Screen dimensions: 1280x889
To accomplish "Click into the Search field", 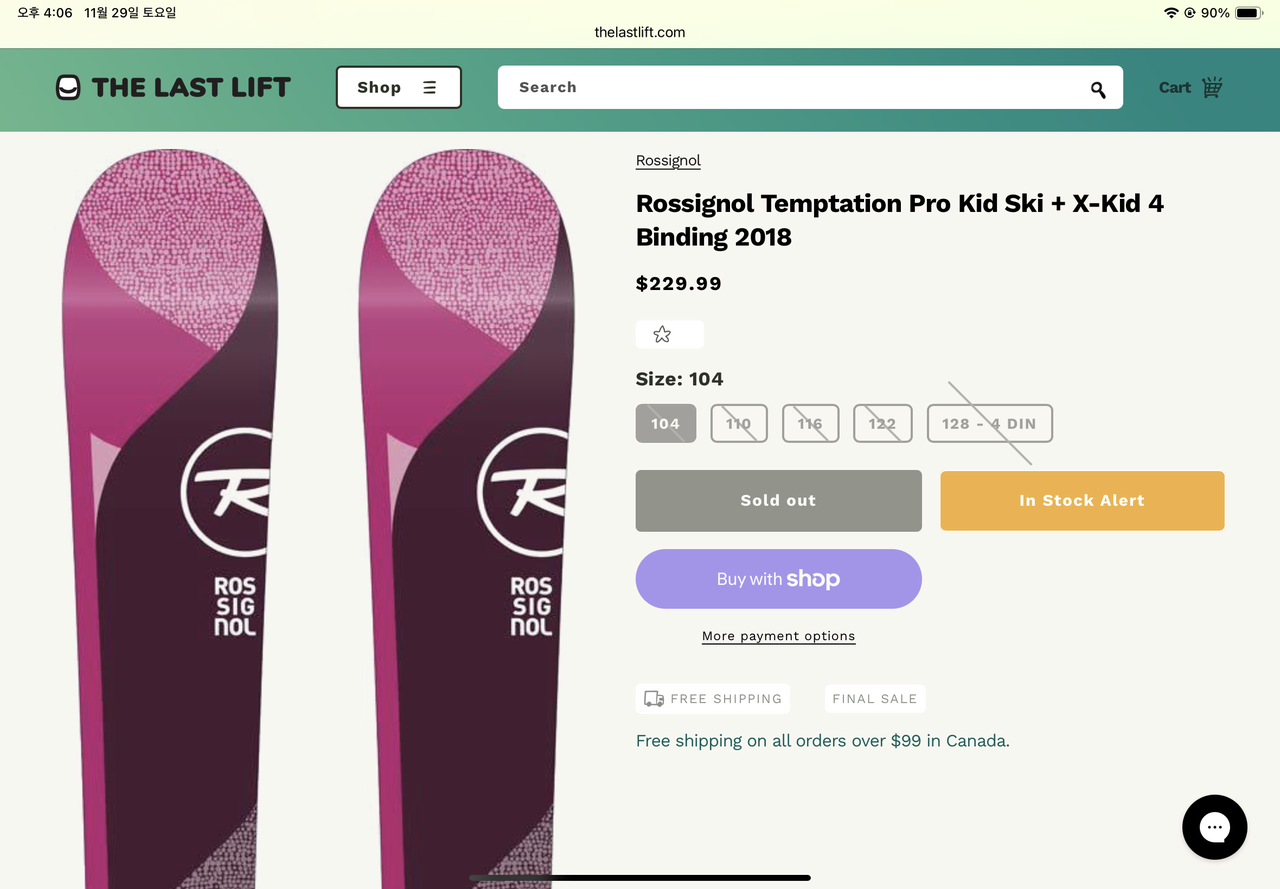I will [x=790, y=88].
